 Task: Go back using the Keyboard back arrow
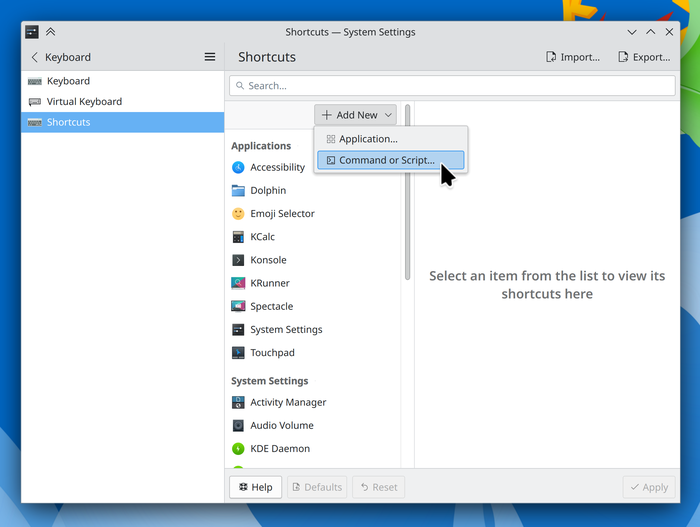click(35, 58)
